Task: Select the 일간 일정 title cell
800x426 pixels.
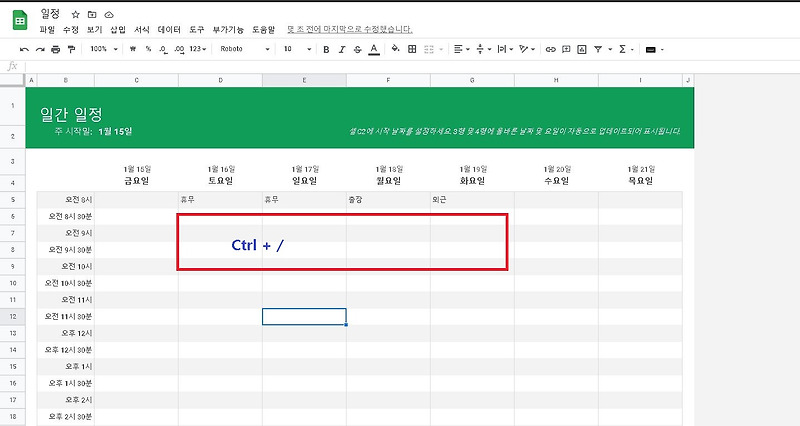Action: tap(71, 114)
